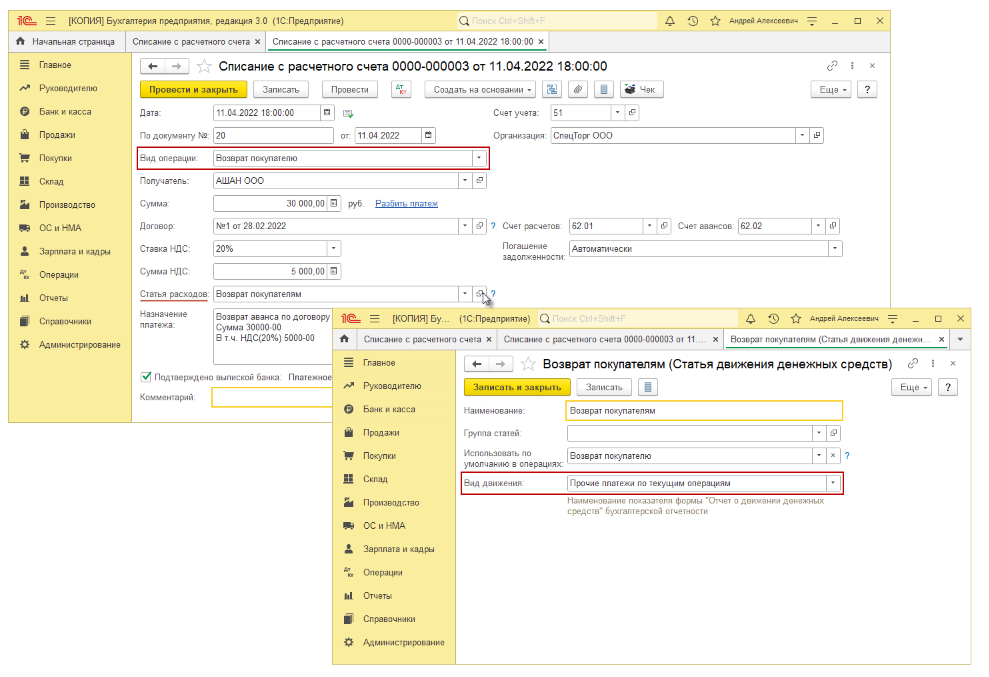
Task: Expand the Вид операции dropdown
Action: click(x=478, y=158)
